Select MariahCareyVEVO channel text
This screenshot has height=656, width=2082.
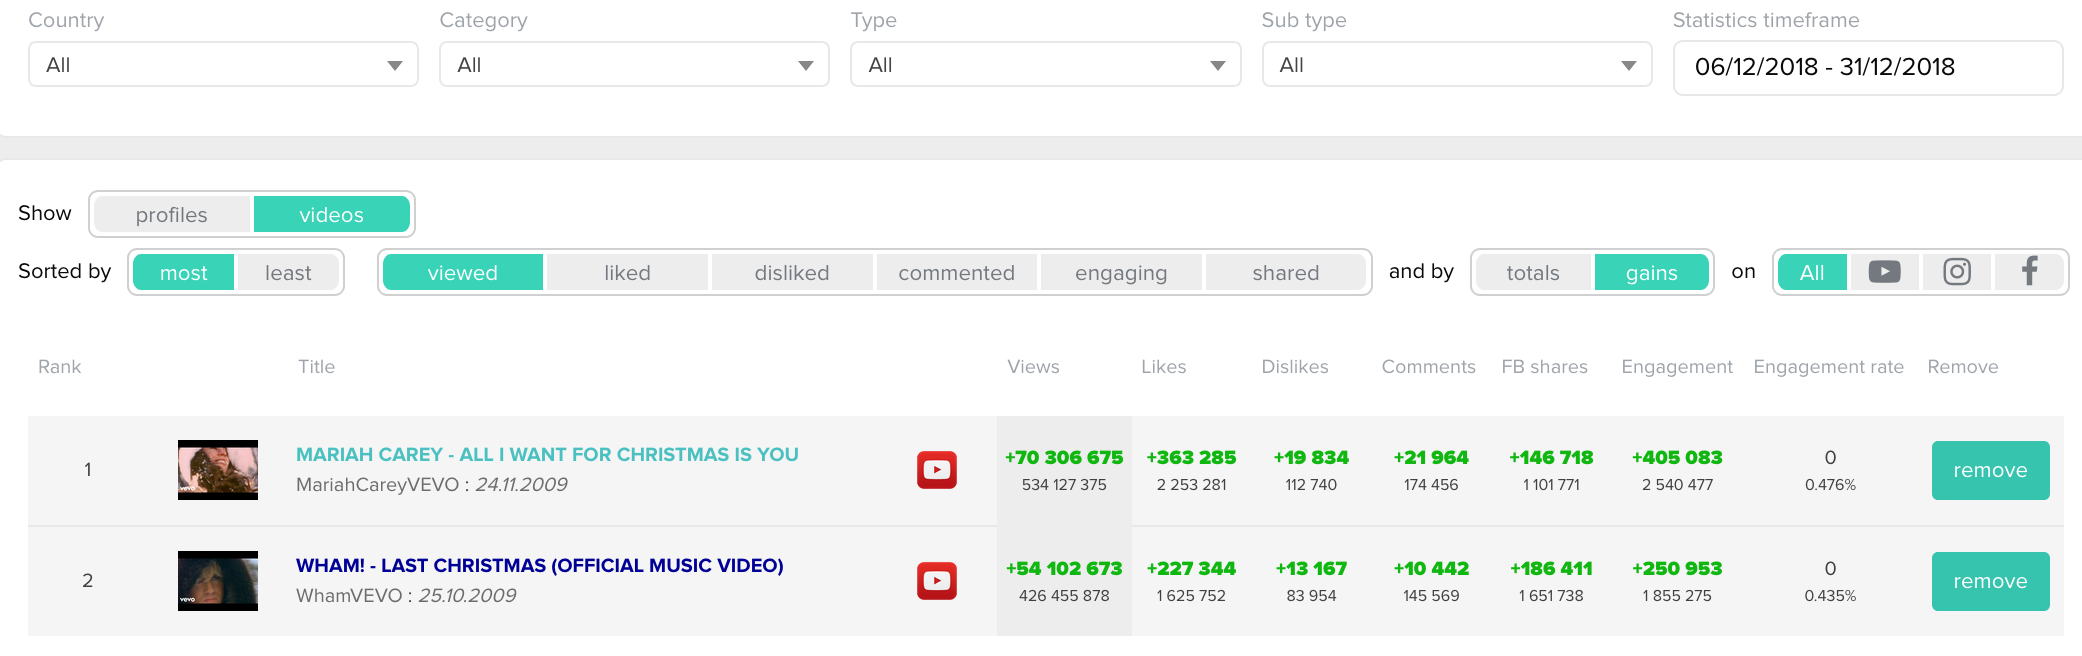pyautogui.click(x=377, y=485)
